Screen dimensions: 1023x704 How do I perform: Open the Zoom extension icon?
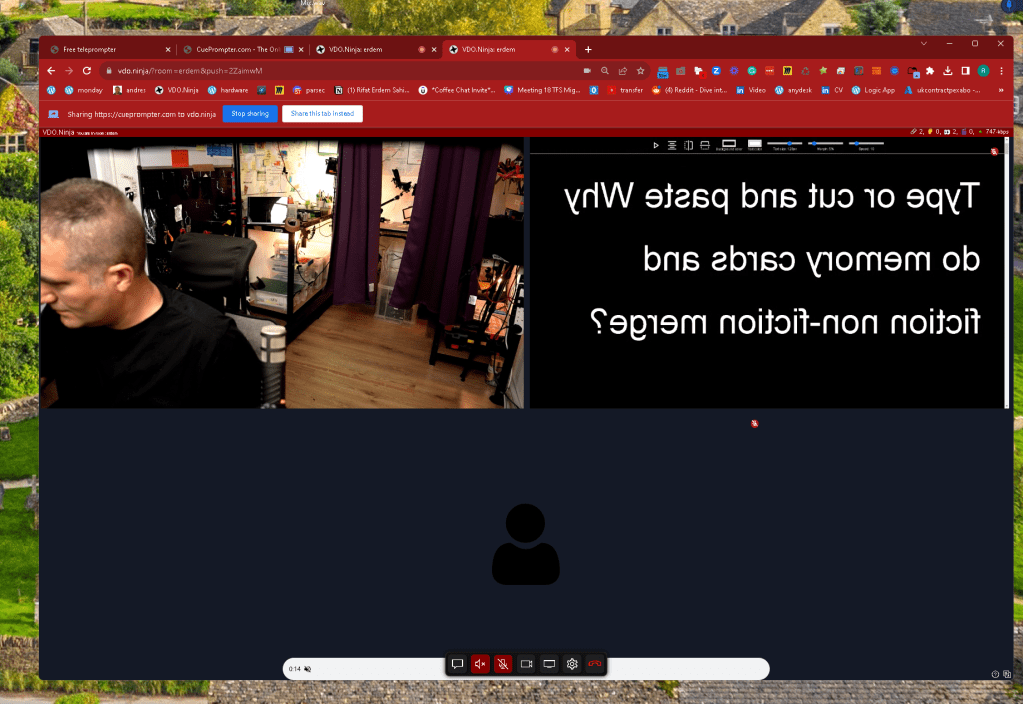pos(716,70)
